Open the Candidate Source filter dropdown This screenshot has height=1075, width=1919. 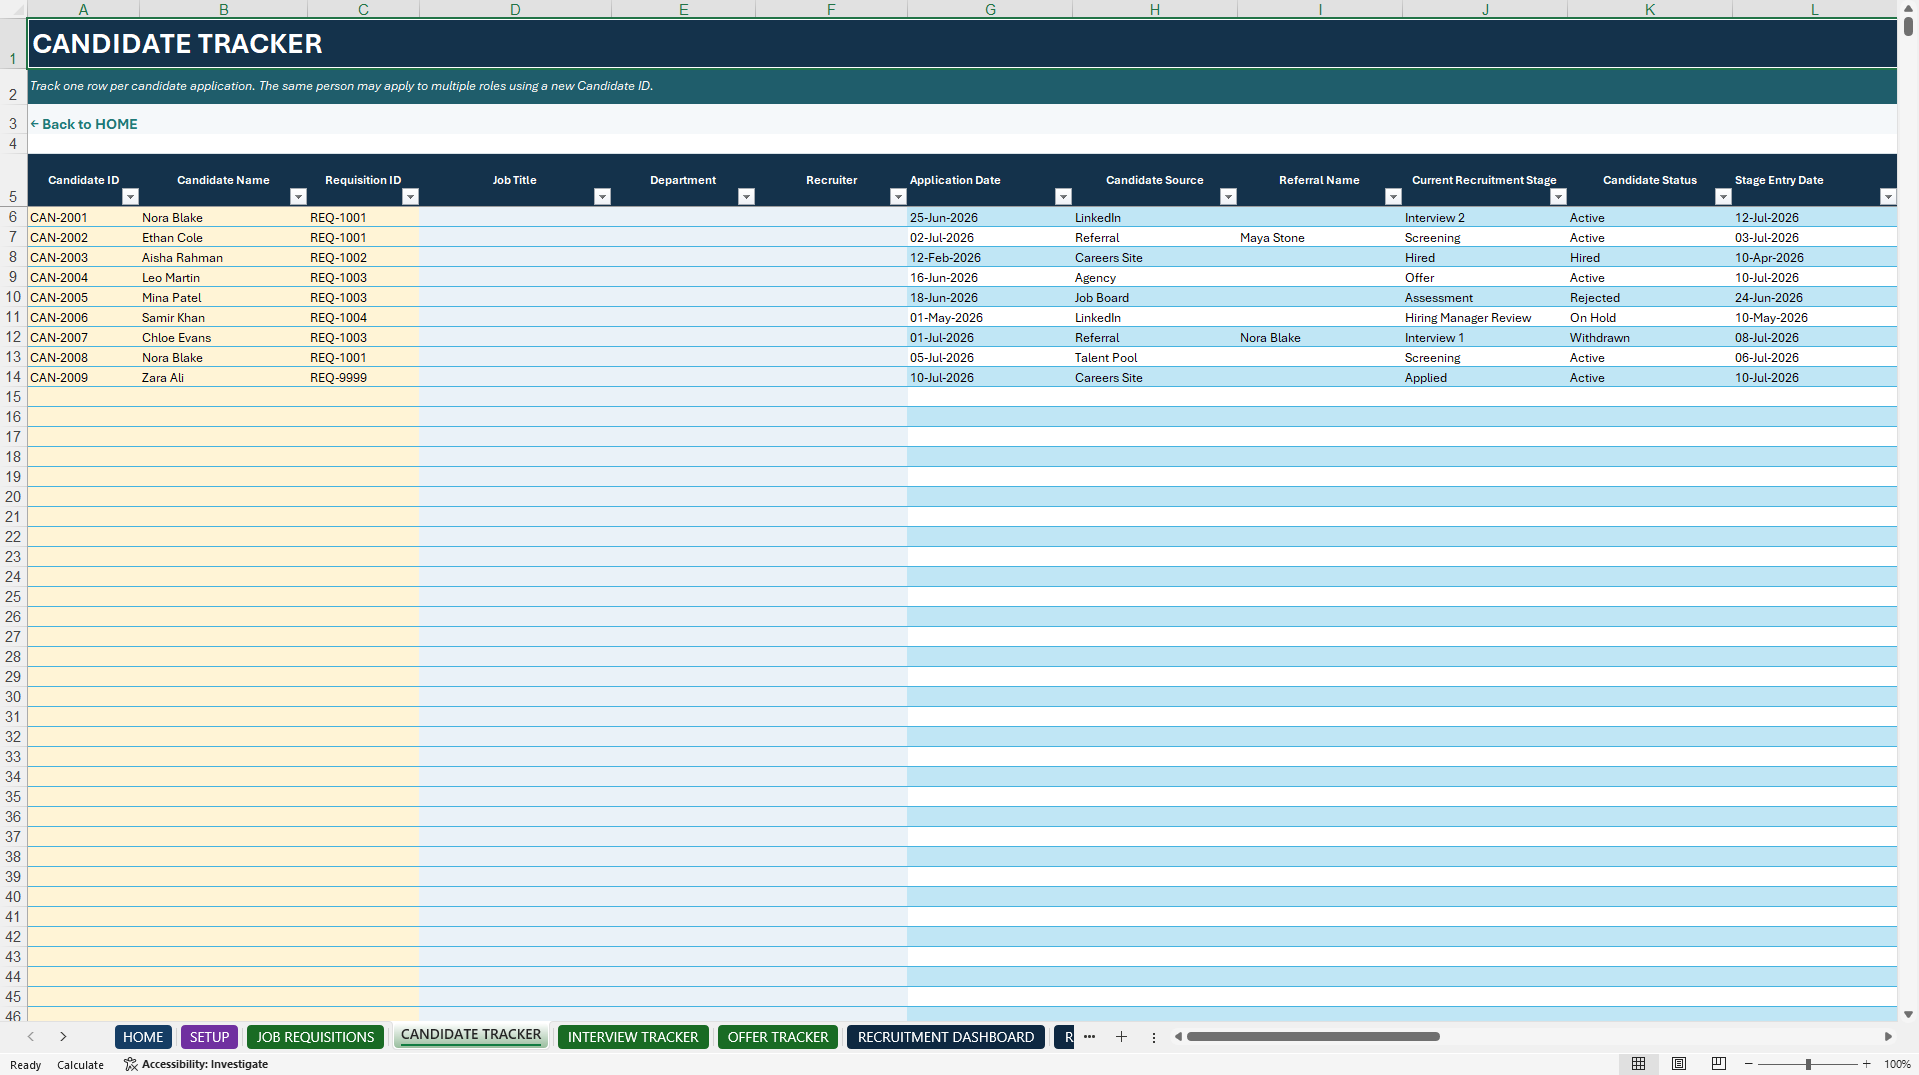point(1228,197)
